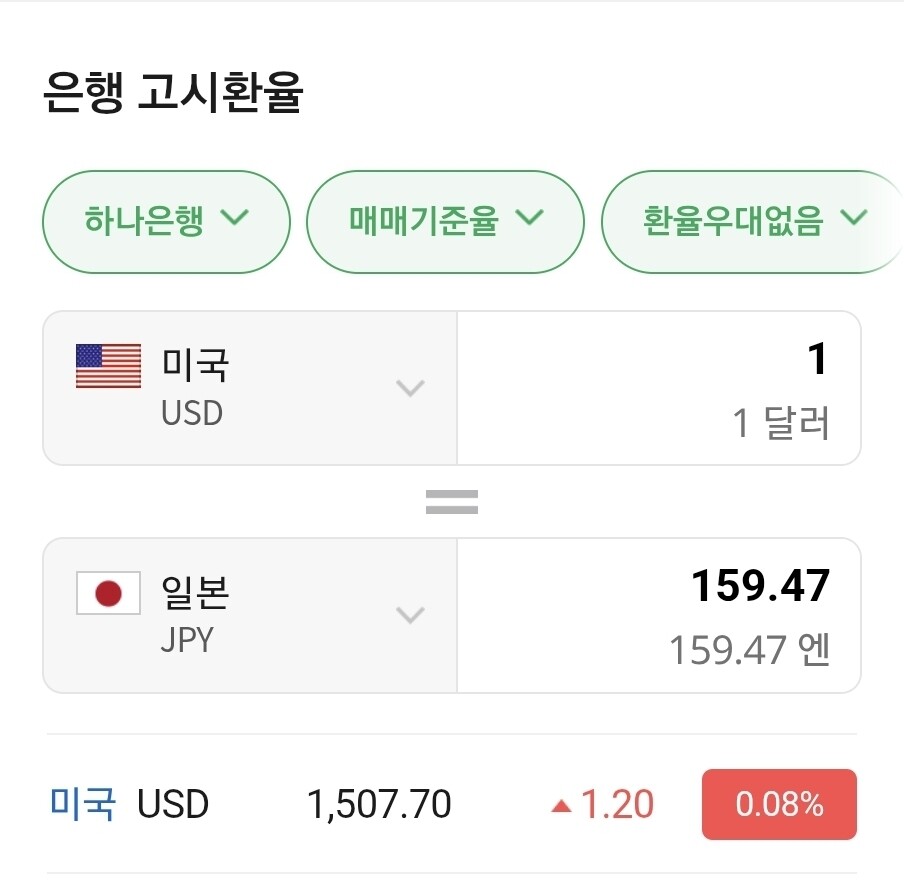Click the 159.47 엔 amount caption
The width and height of the screenshot is (904, 885).
[x=749, y=651]
